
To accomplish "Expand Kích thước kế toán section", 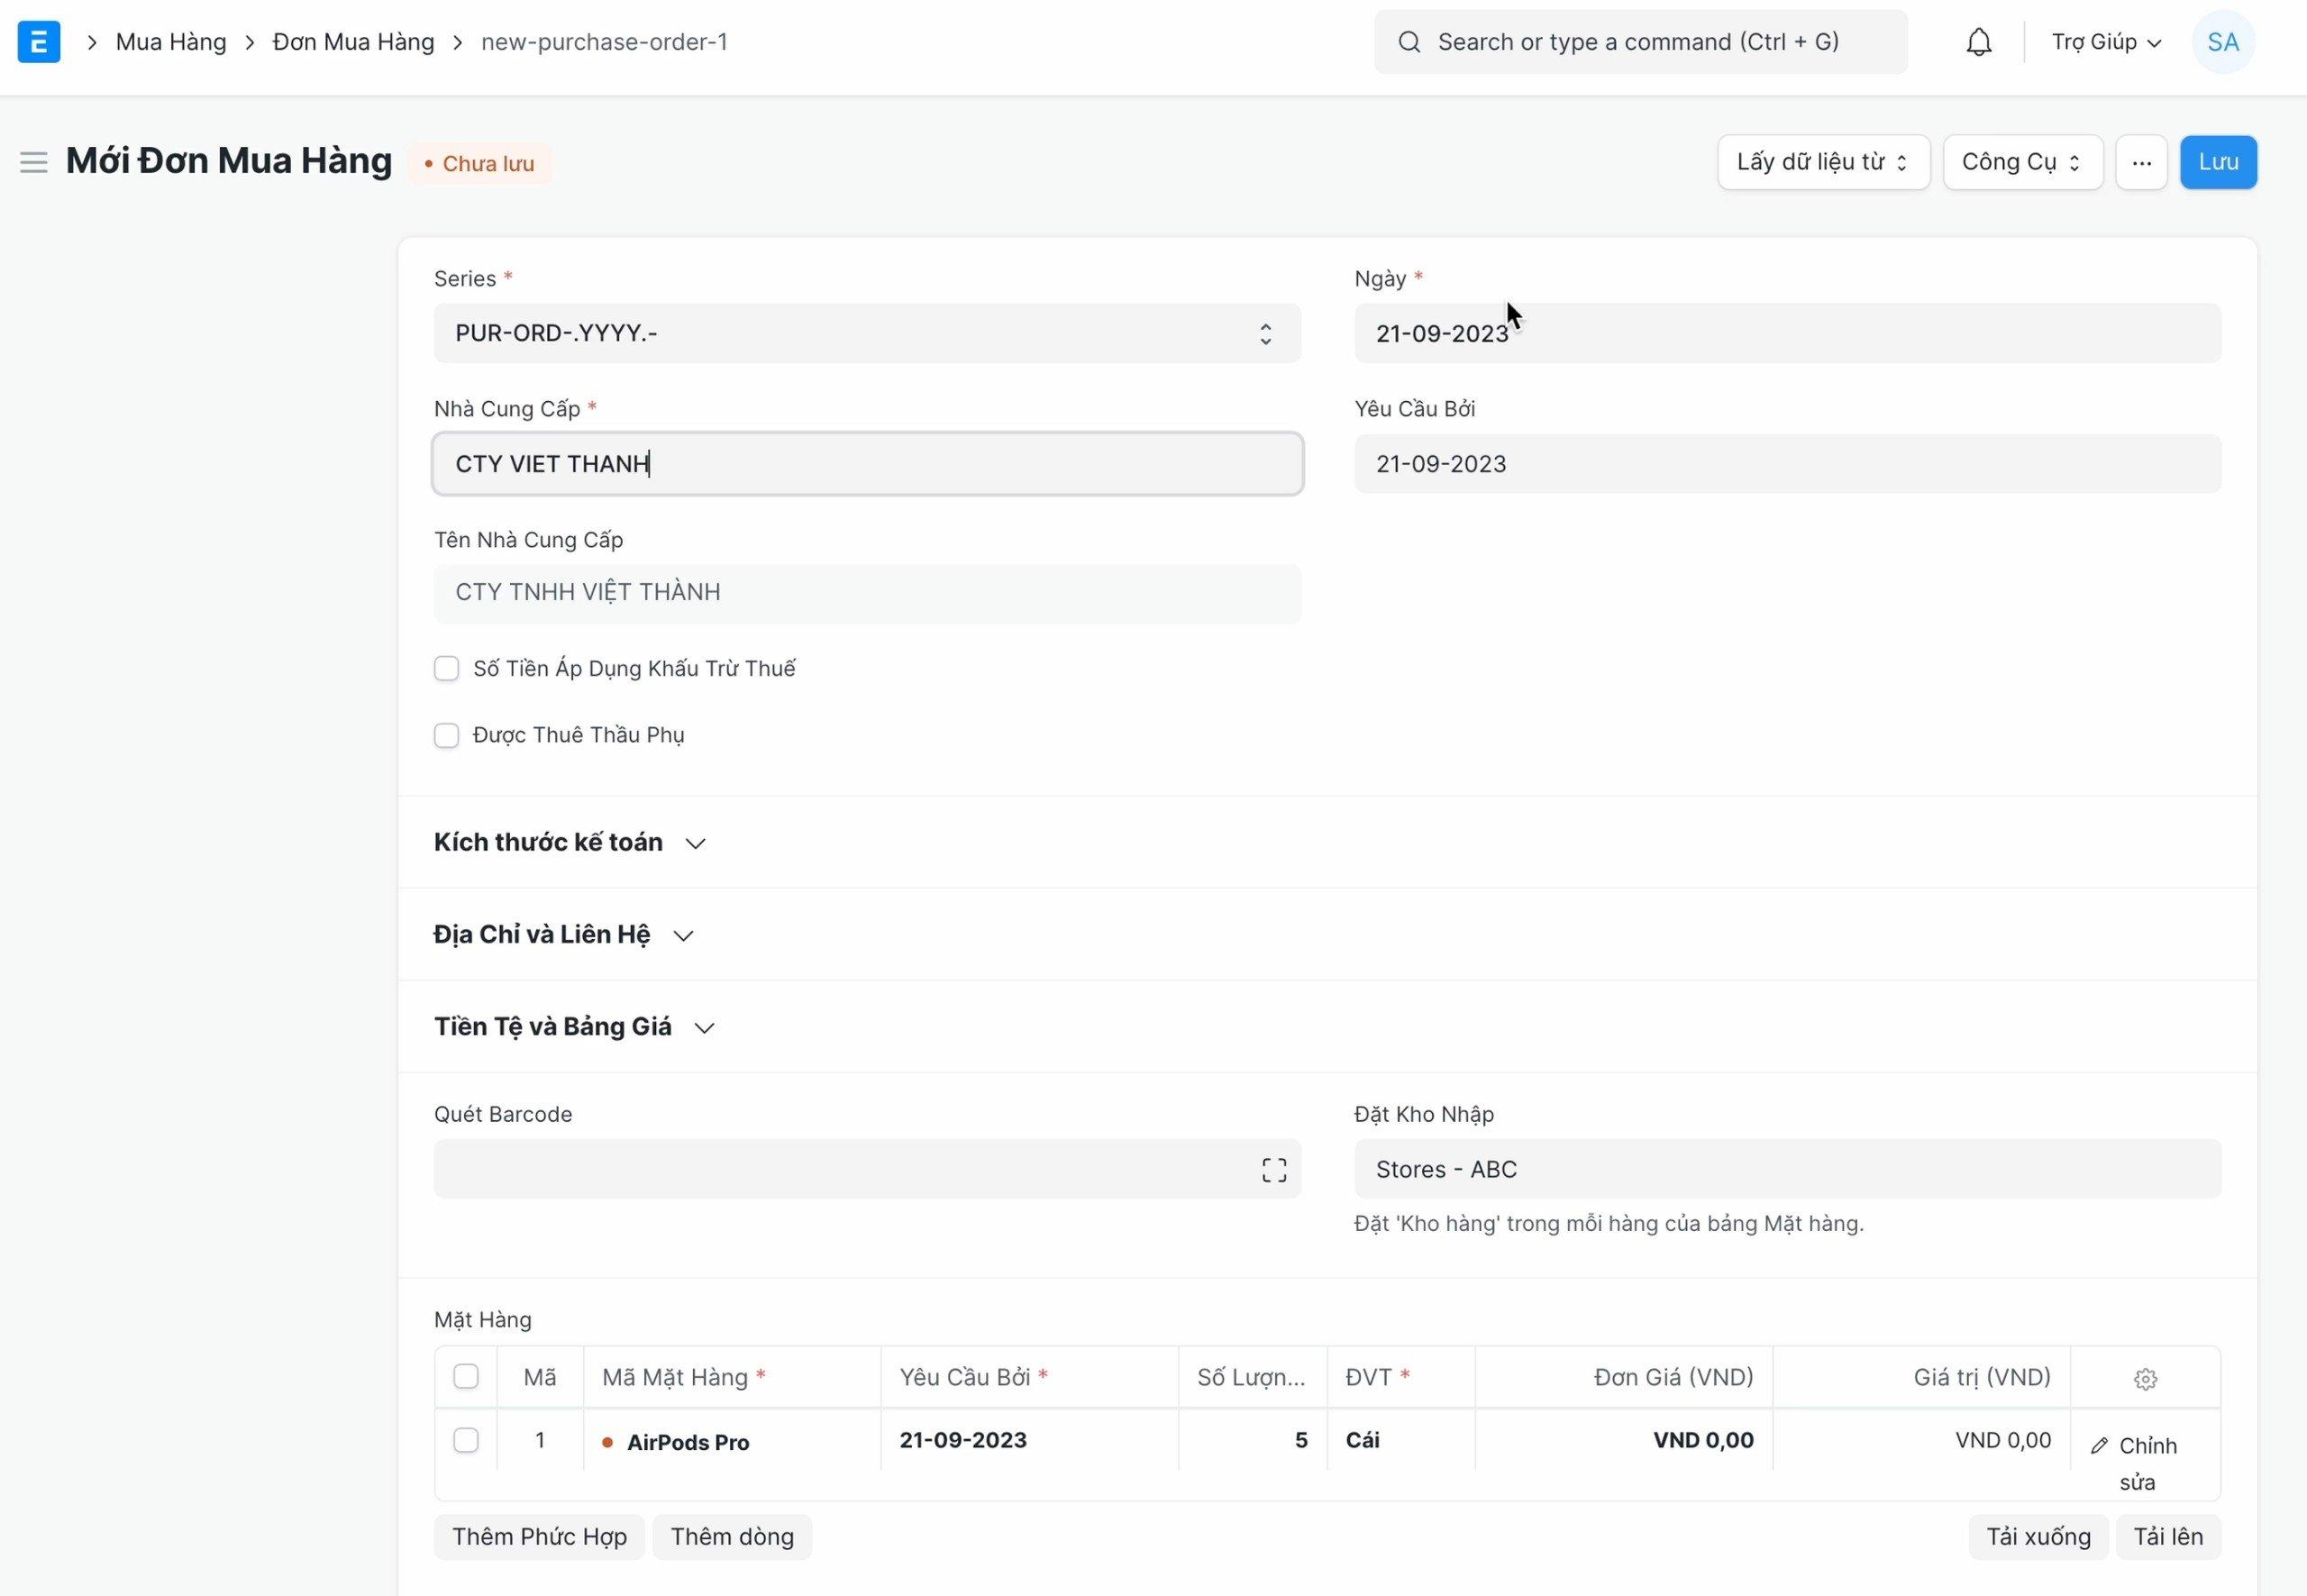I will click(x=570, y=842).
